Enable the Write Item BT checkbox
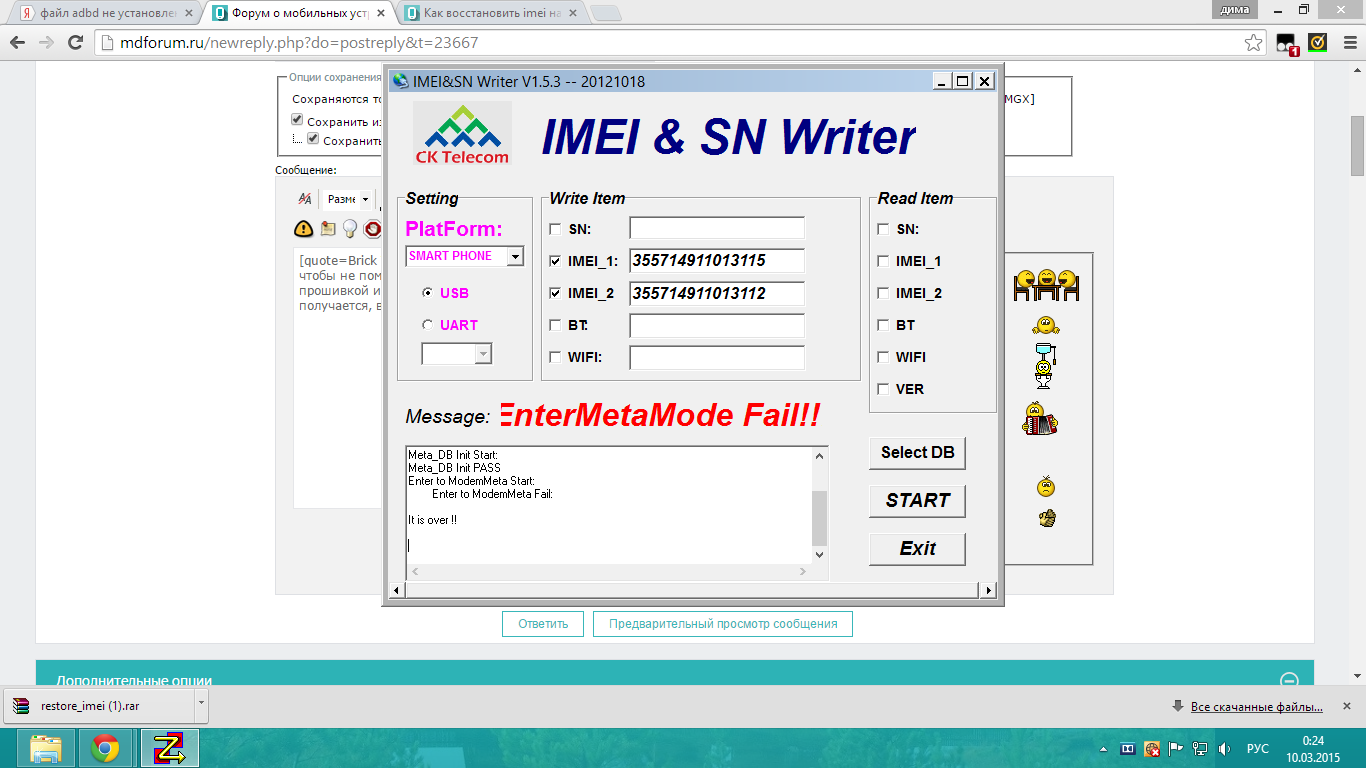Viewport: 1366px width, 768px height. (556, 325)
